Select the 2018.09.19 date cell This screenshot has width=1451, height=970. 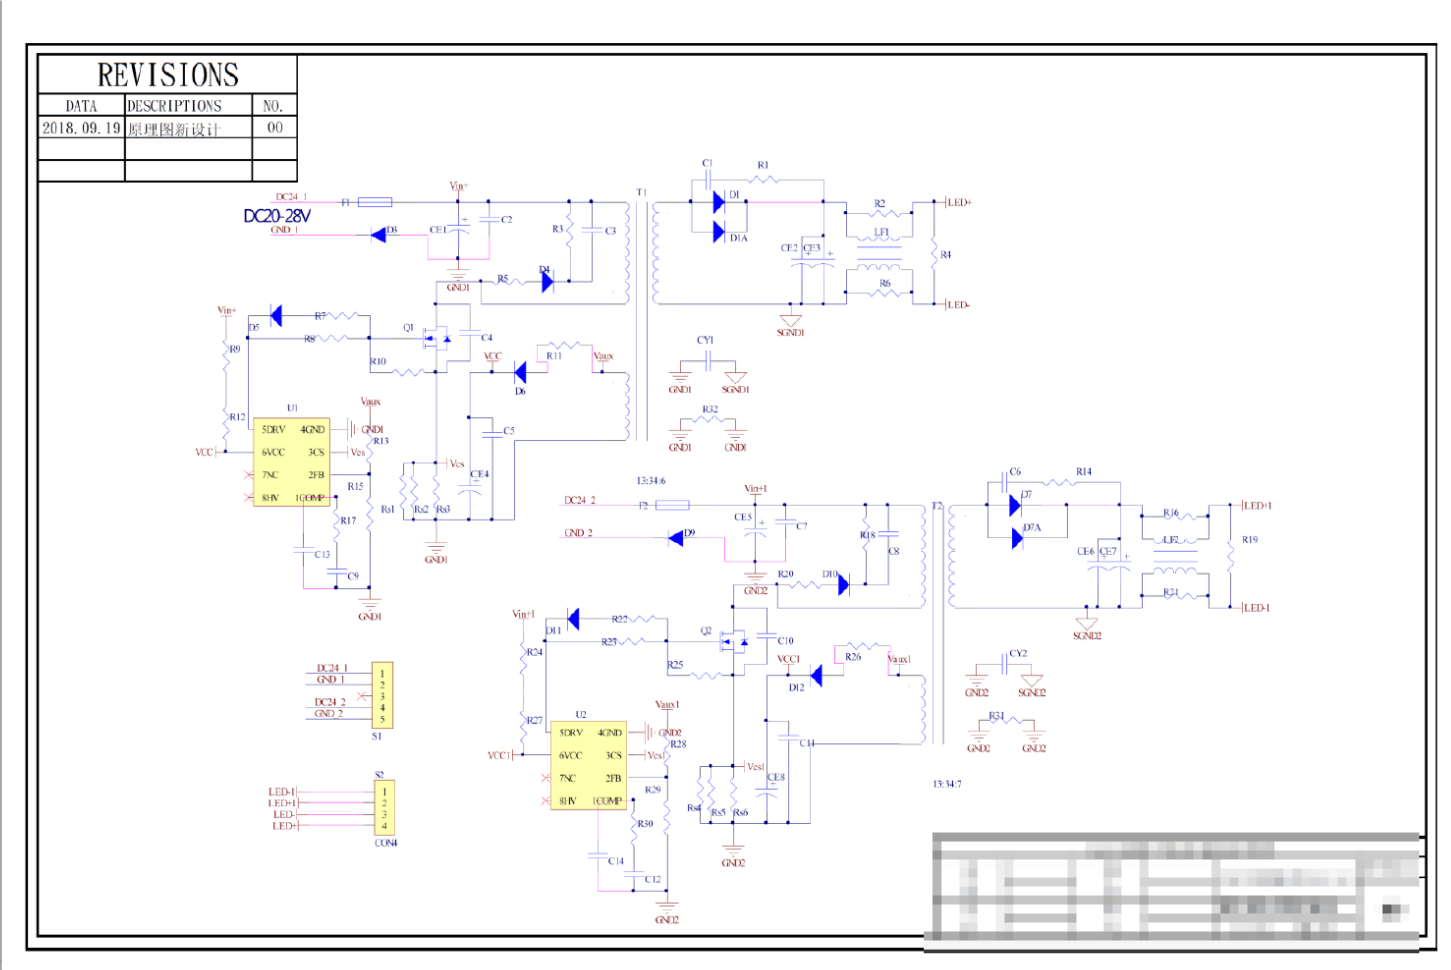pyautogui.click(x=81, y=128)
